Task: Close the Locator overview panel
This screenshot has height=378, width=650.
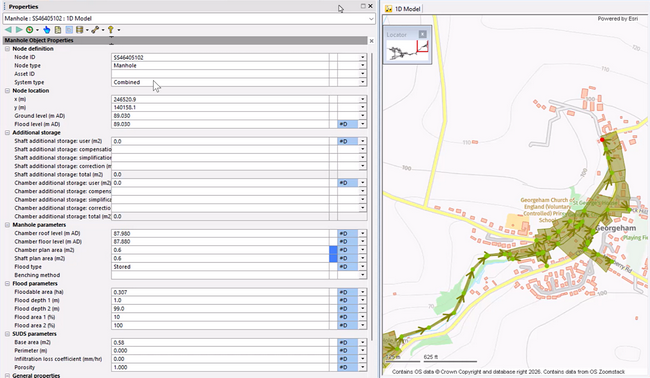Action: click(422, 34)
